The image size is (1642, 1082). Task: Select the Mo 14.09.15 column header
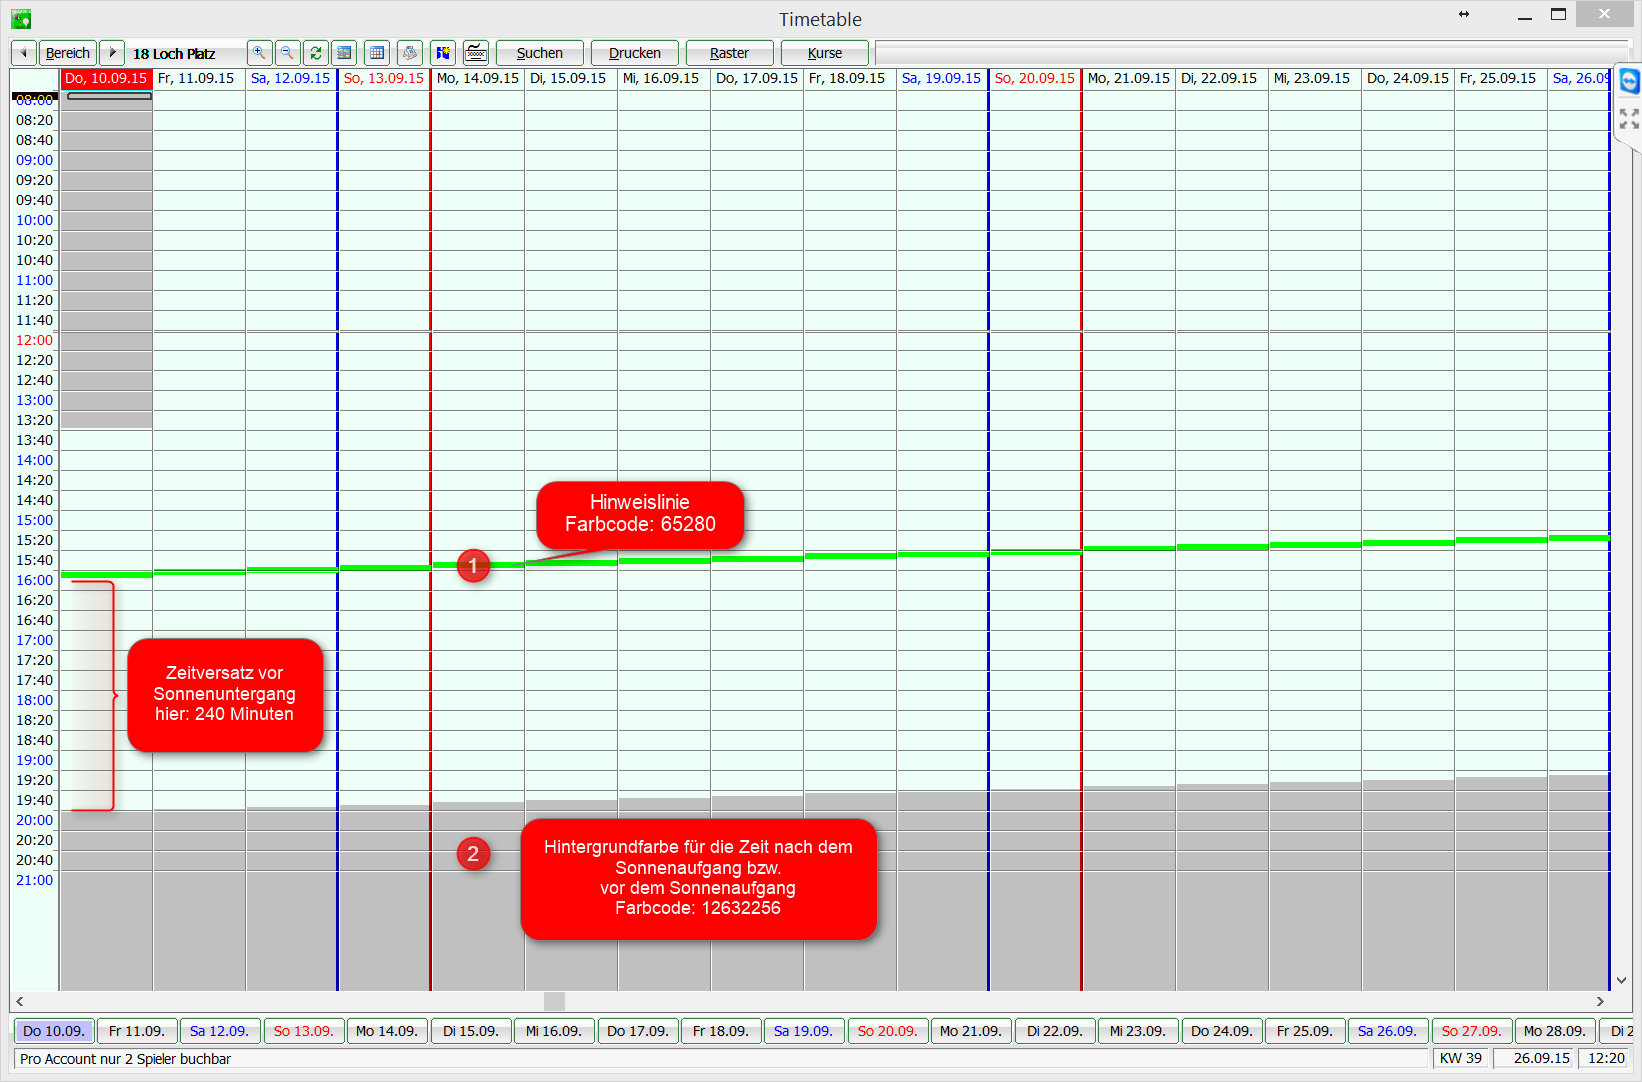click(477, 78)
